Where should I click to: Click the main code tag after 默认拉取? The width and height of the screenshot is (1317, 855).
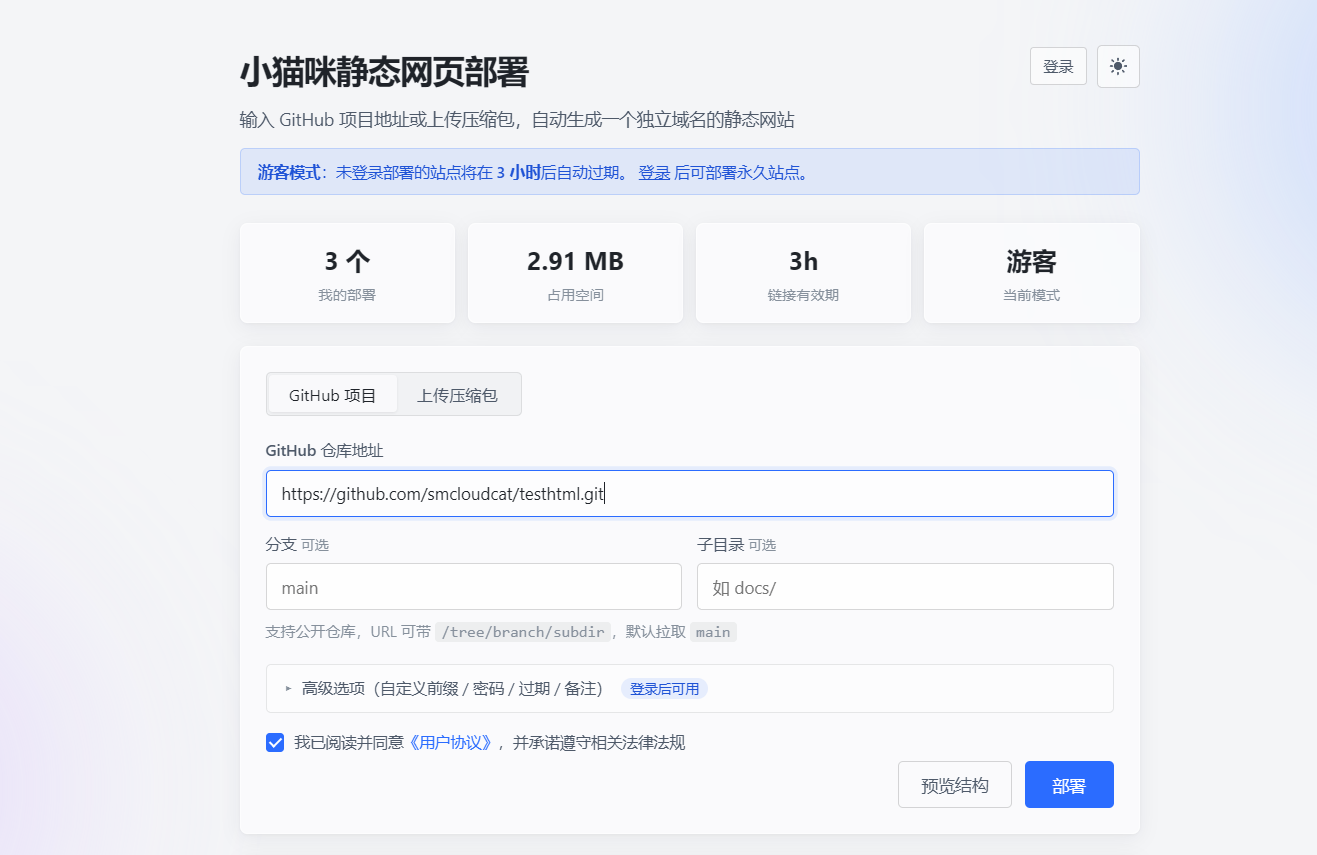click(713, 632)
